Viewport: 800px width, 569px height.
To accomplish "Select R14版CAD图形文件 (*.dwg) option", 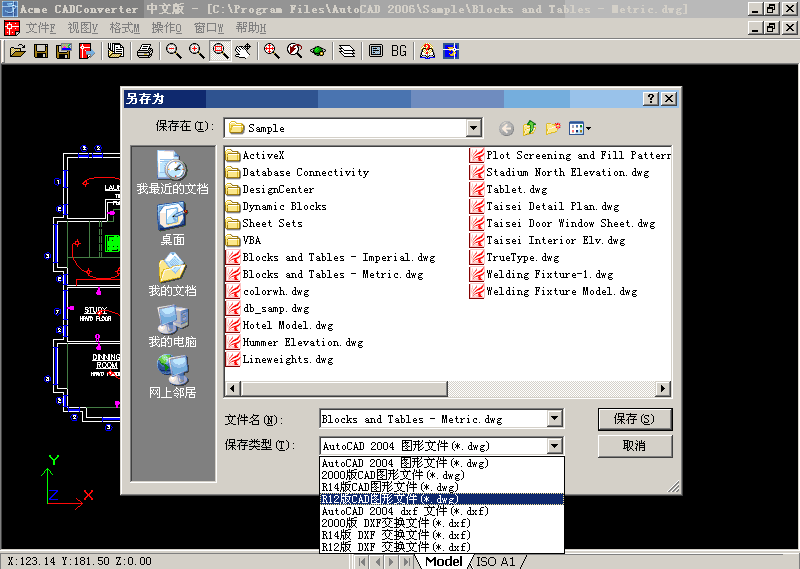I will pos(442,487).
